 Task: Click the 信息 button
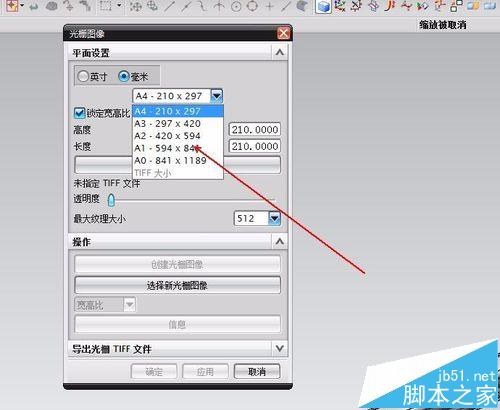pyautogui.click(x=177, y=324)
